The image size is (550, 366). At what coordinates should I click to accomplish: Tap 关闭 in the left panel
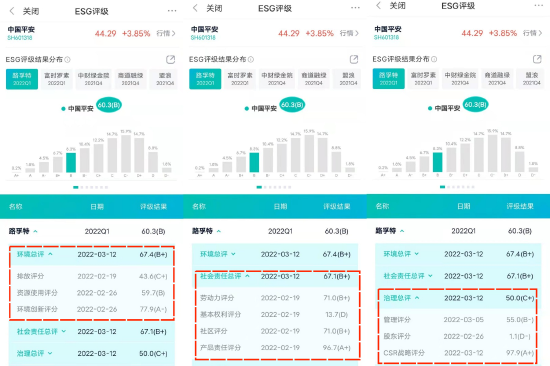pos(31,11)
